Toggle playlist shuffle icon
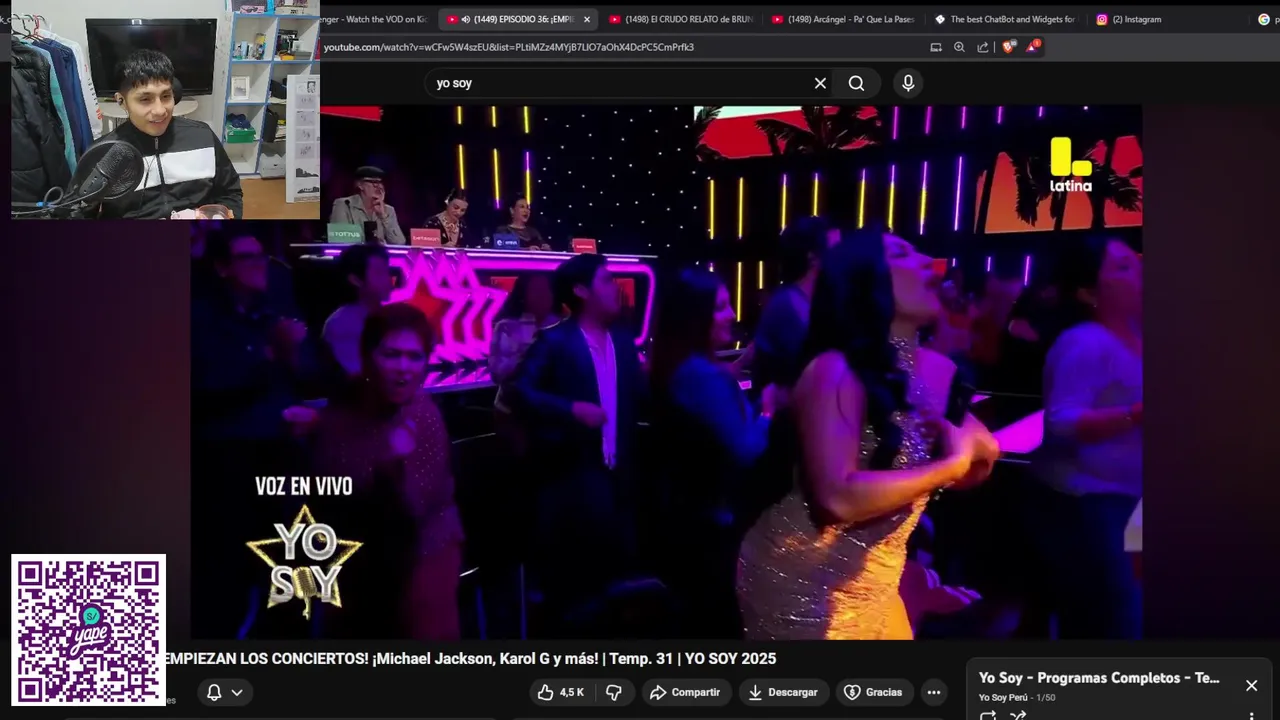 (x=1018, y=715)
